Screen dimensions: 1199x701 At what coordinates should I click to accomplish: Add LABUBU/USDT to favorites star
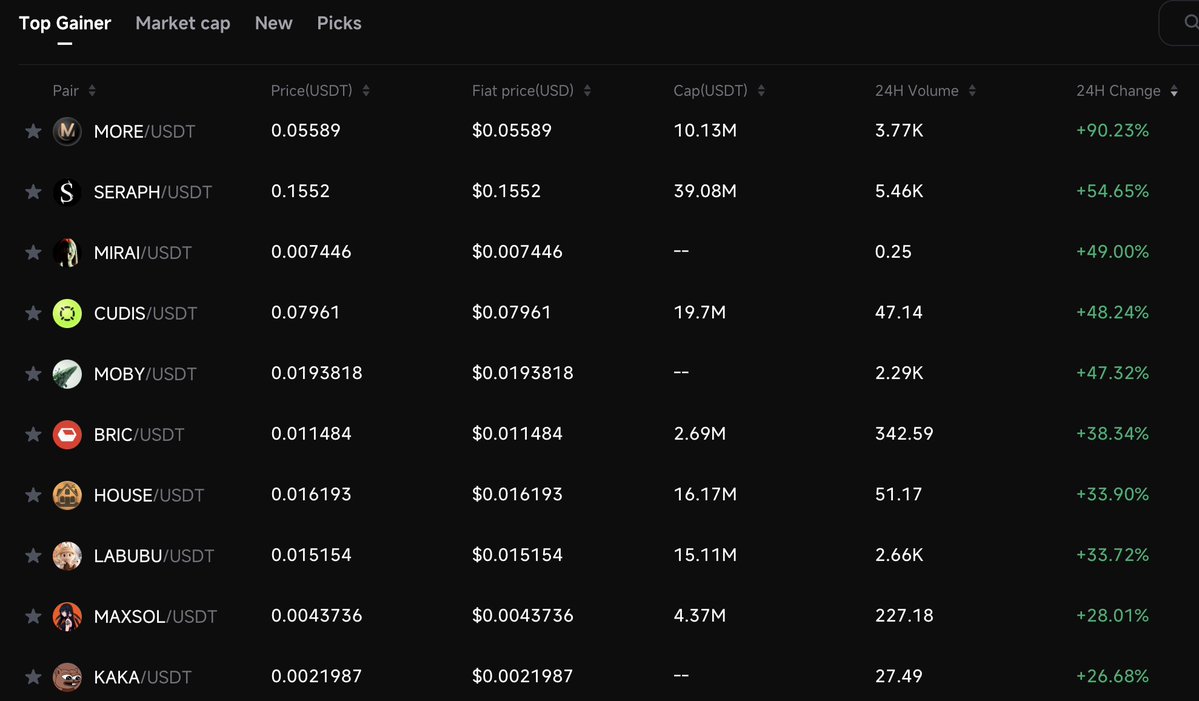tap(33, 556)
